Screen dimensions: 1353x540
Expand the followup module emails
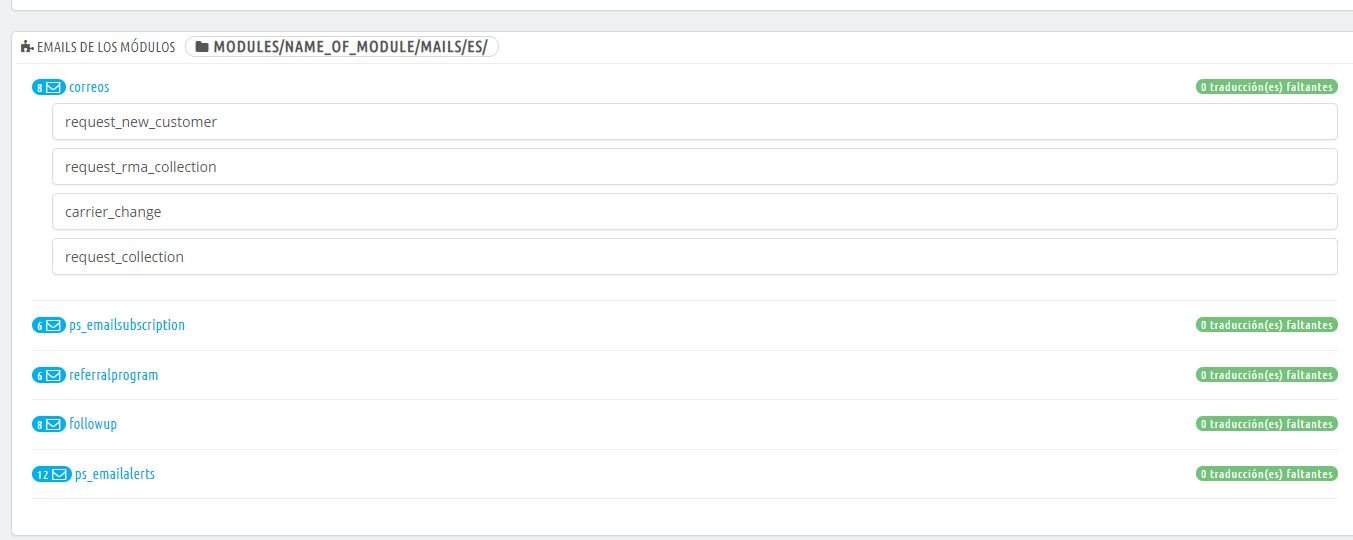point(92,424)
